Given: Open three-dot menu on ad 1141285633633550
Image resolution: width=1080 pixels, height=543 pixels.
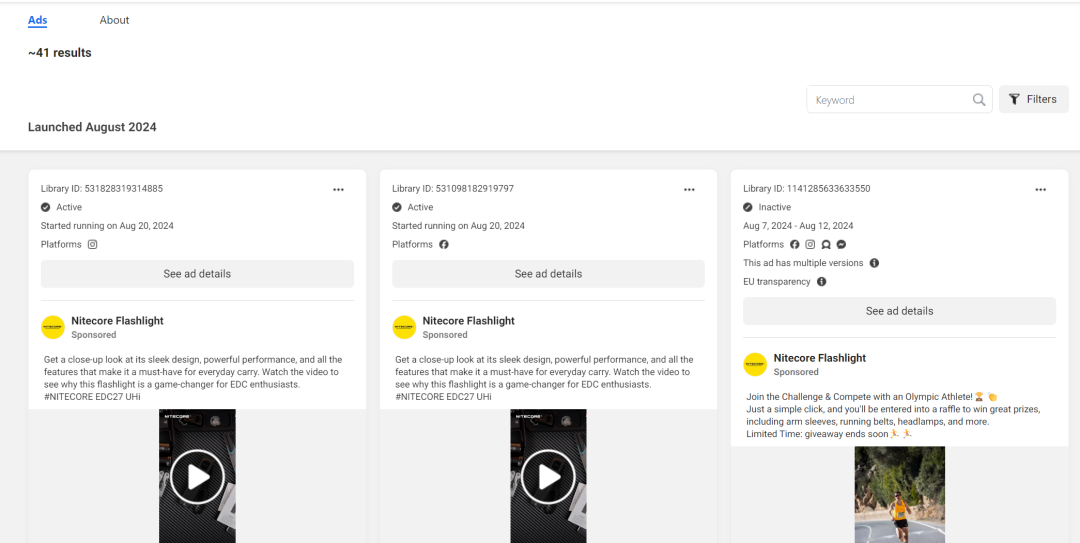Looking at the screenshot, I should pyautogui.click(x=1040, y=189).
